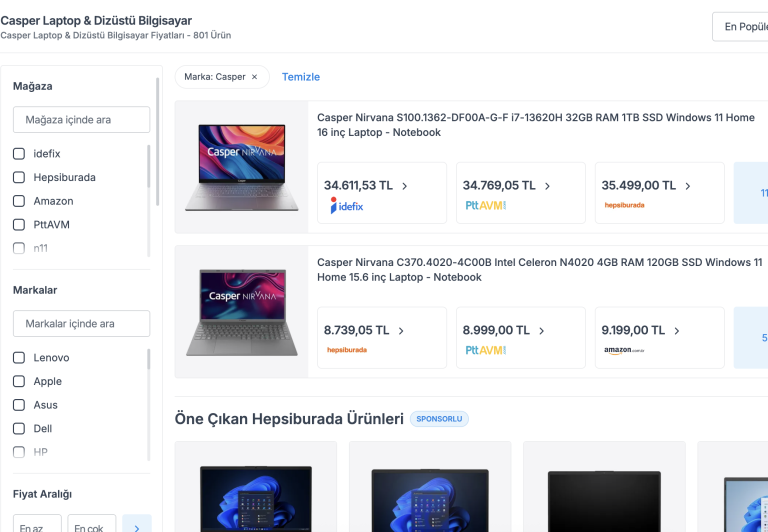Click the hepsiburada logo under 8.739,05 TL

347,350
